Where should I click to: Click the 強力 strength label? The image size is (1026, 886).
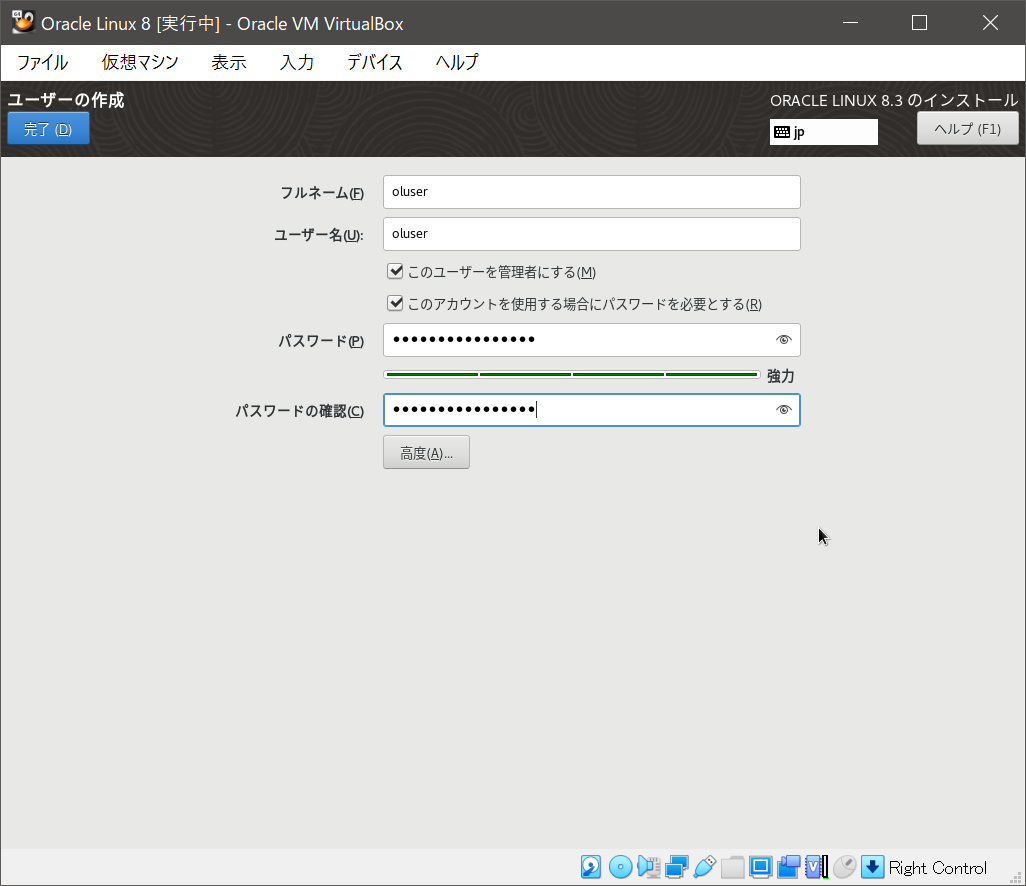point(781,376)
